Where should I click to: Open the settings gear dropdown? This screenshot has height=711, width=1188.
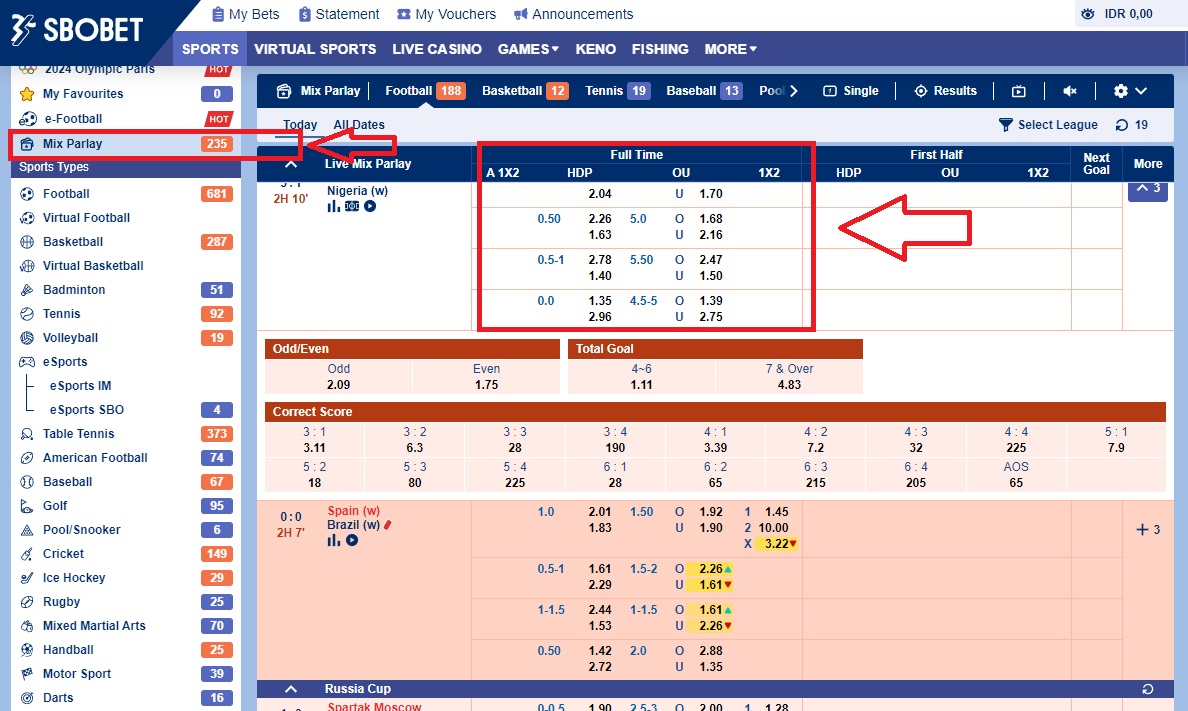pyautogui.click(x=1130, y=91)
